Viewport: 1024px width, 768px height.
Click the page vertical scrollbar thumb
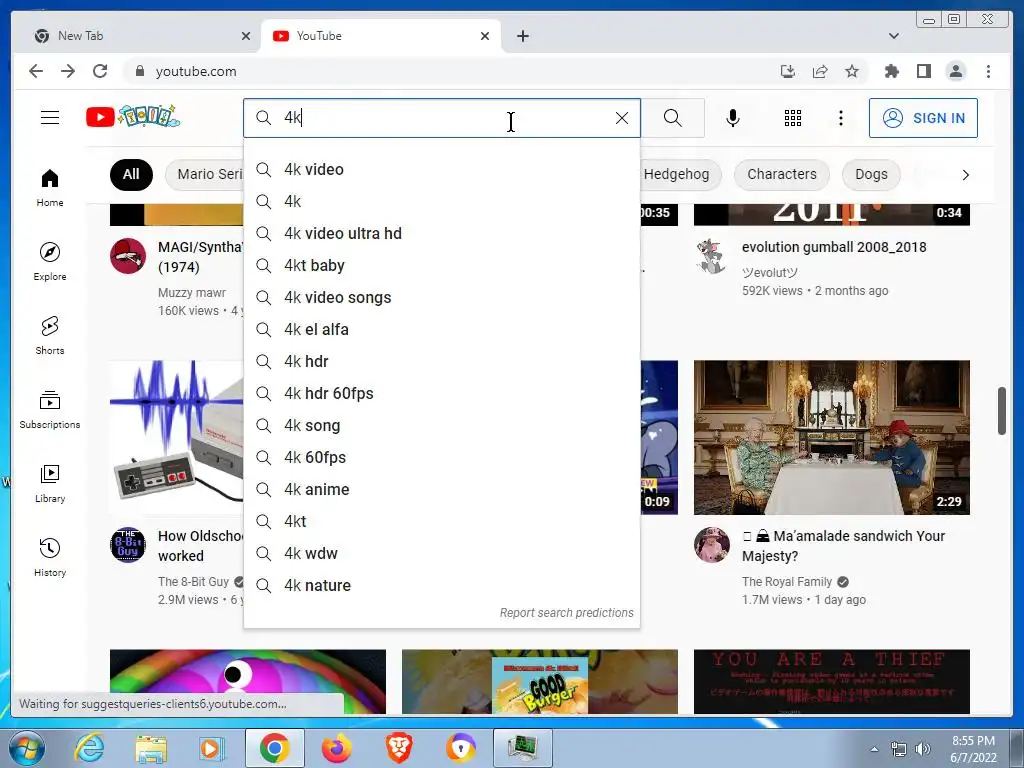1001,411
